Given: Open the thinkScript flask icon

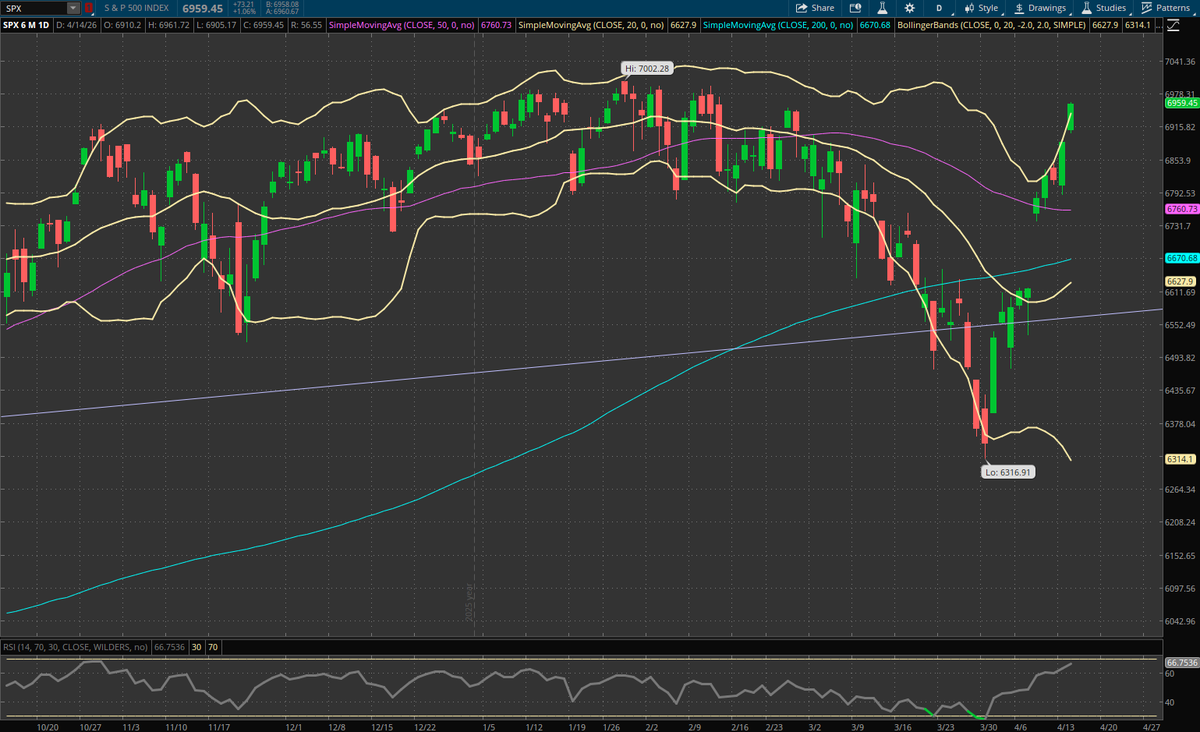Looking at the screenshot, I should [884, 7].
